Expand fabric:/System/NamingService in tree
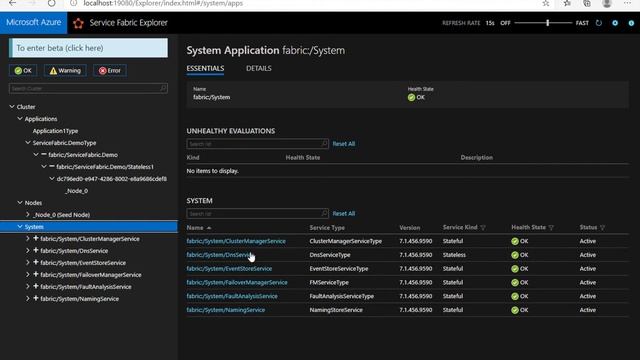640x360 pixels. [x=28, y=299]
